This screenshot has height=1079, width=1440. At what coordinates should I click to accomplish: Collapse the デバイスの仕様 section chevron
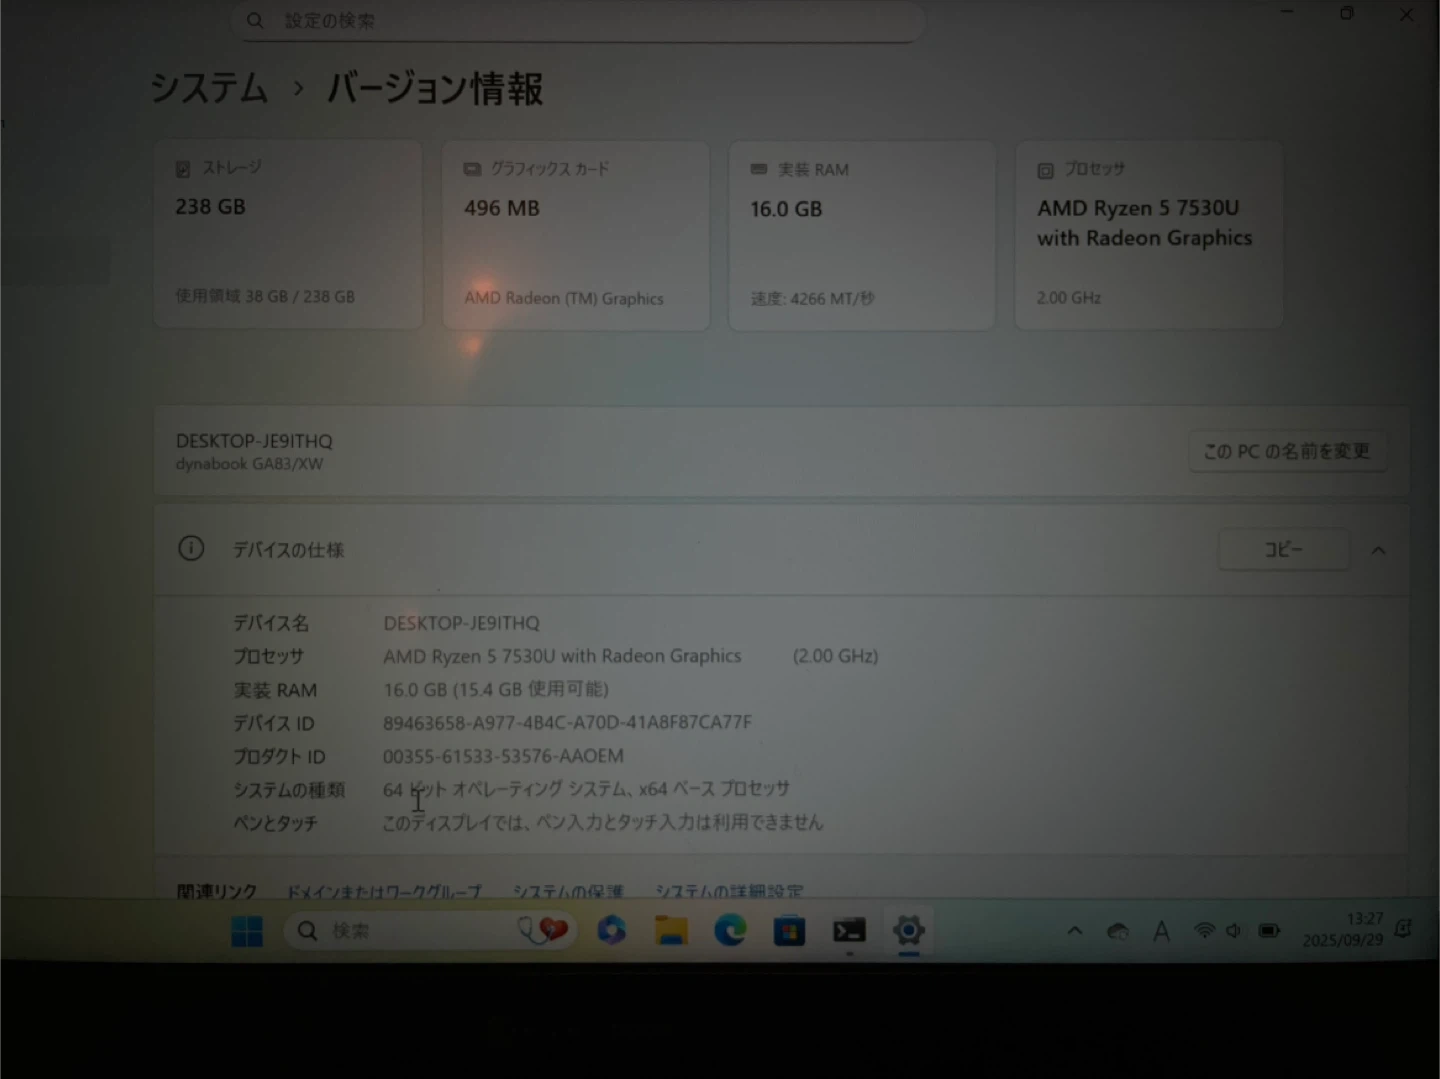(1379, 550)
